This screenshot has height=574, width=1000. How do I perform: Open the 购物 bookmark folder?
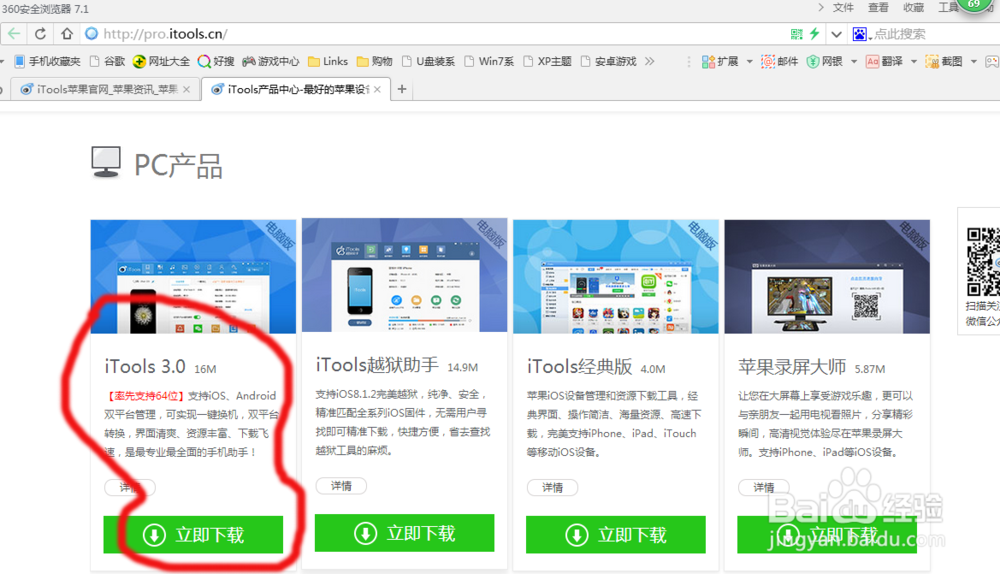[x=374, y=61]
